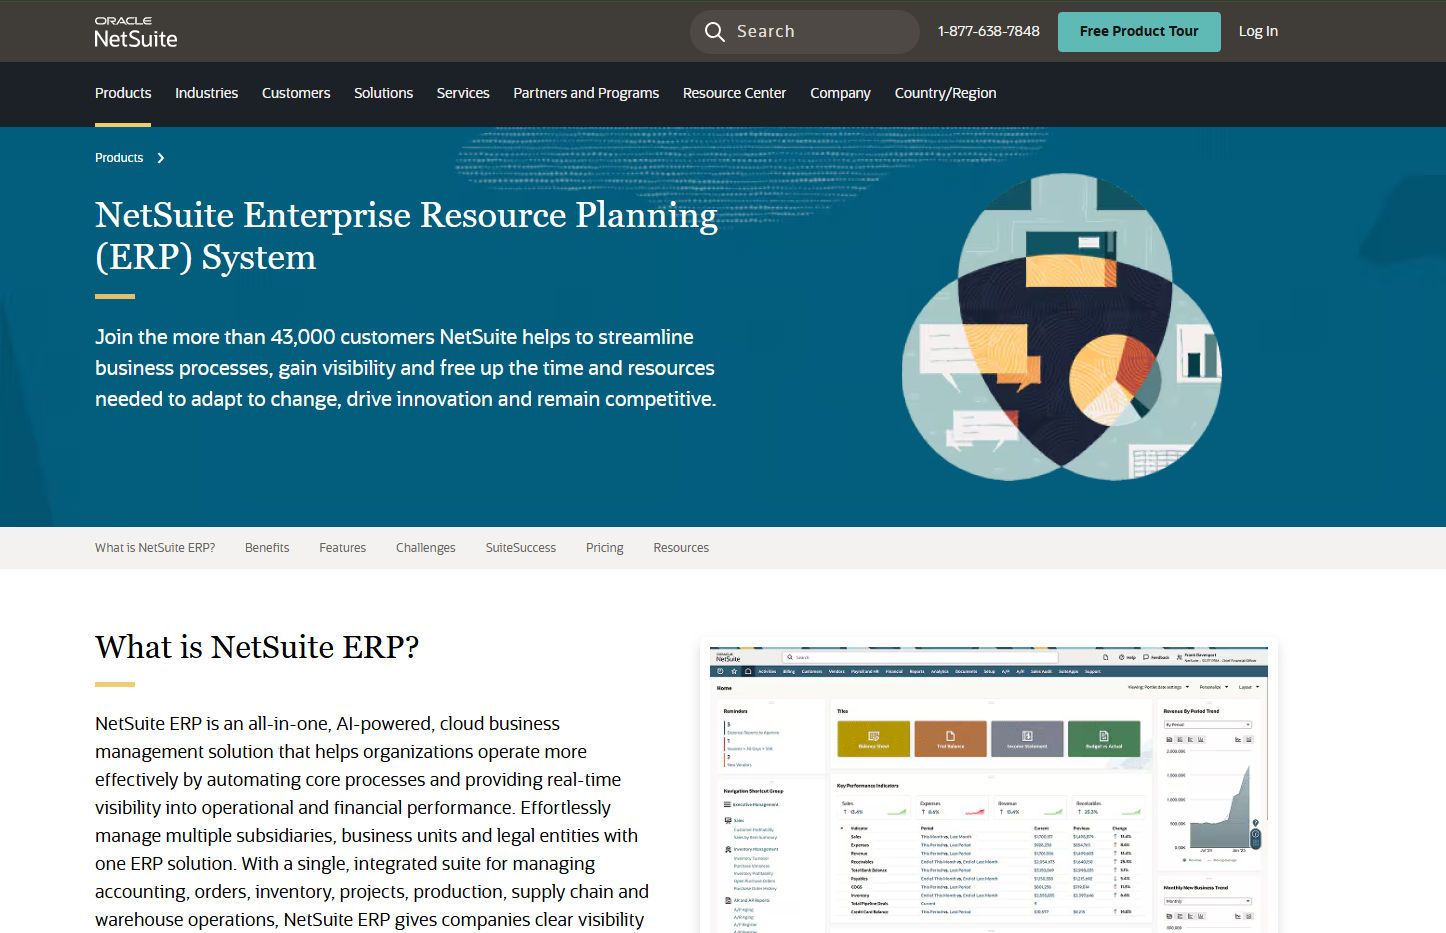Expand the Solutions navigation menu
The image size is (1446, 933).
(383, 93)
